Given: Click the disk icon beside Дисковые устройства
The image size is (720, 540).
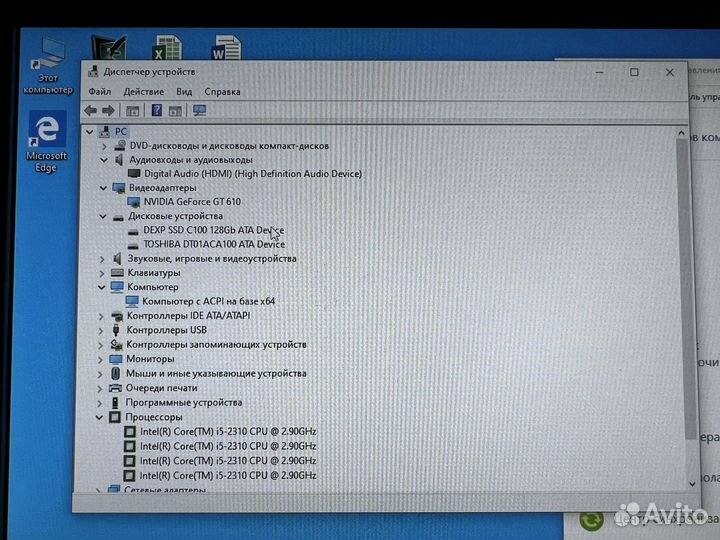Looking at the screenshot, I should point(118,217).
